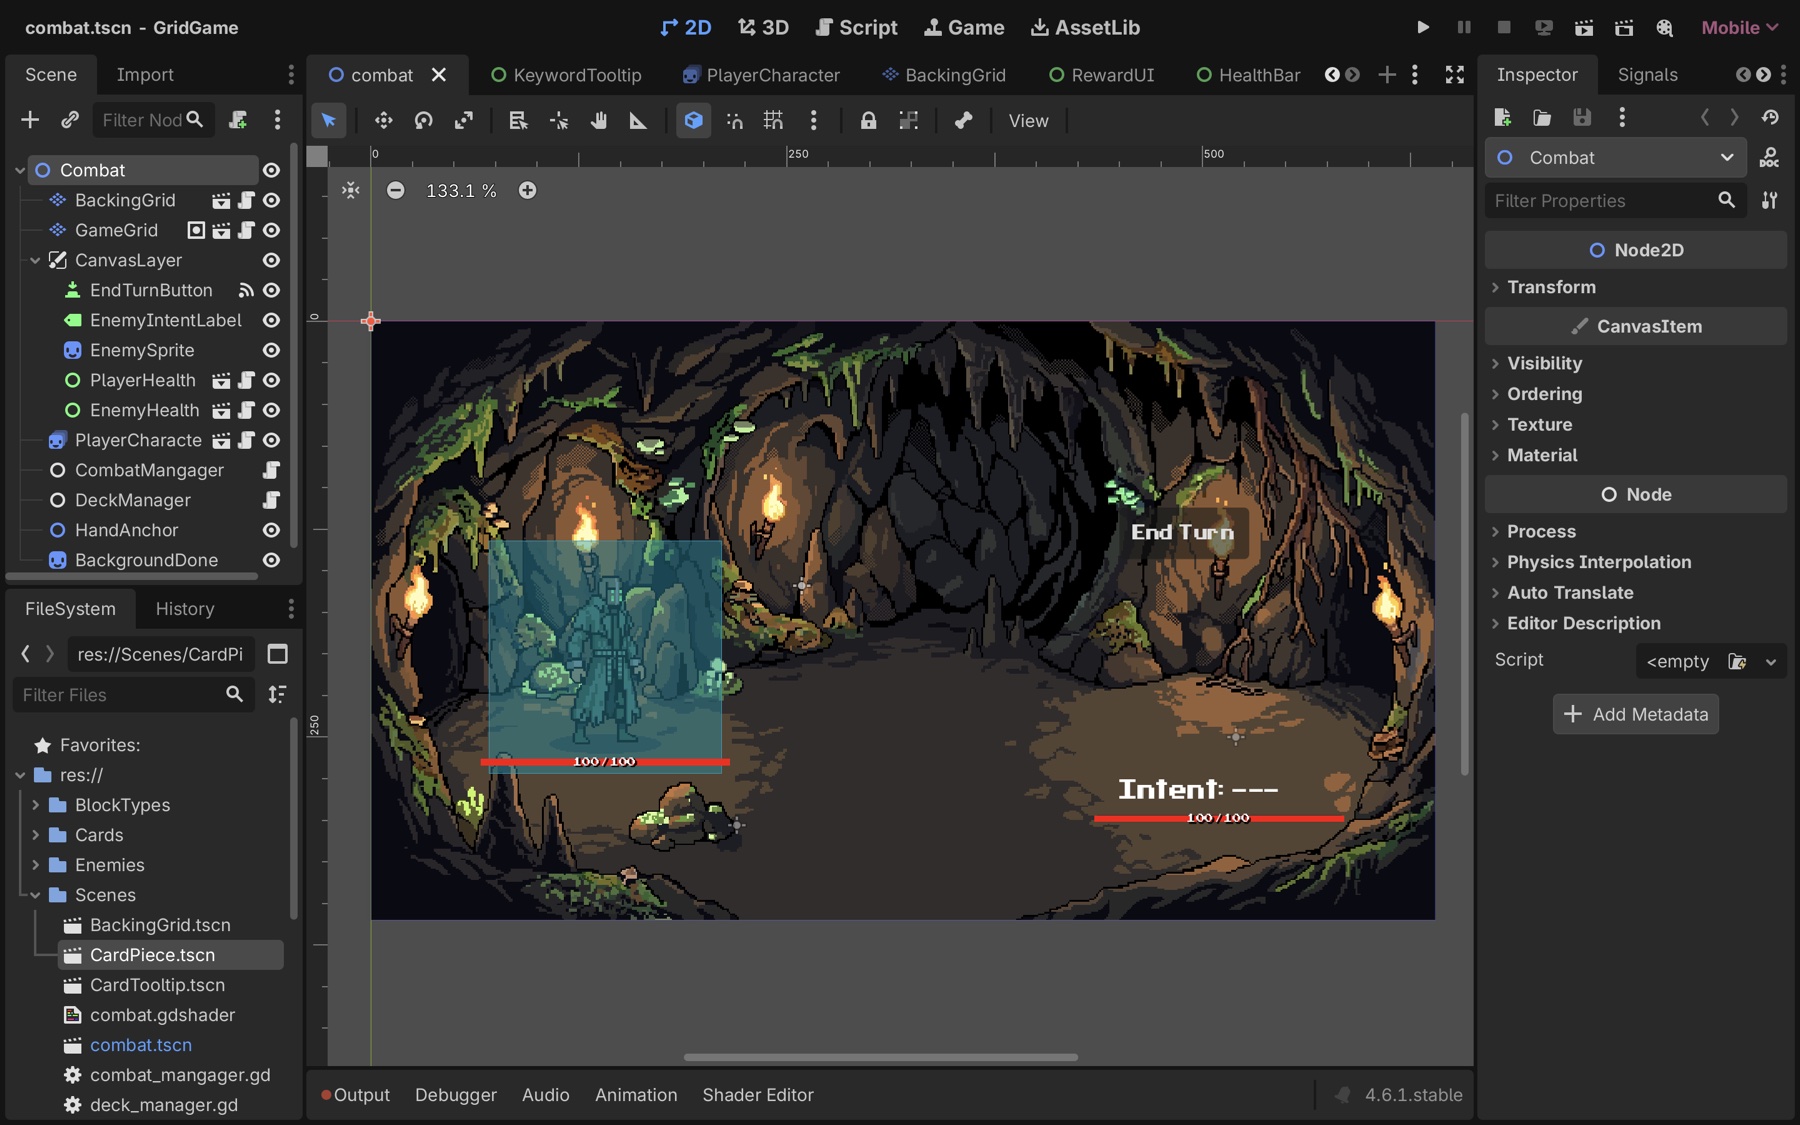The width and height of the screenshot is (1800, 1125).
Task: Lock the selected node
Action: point(868,121)
